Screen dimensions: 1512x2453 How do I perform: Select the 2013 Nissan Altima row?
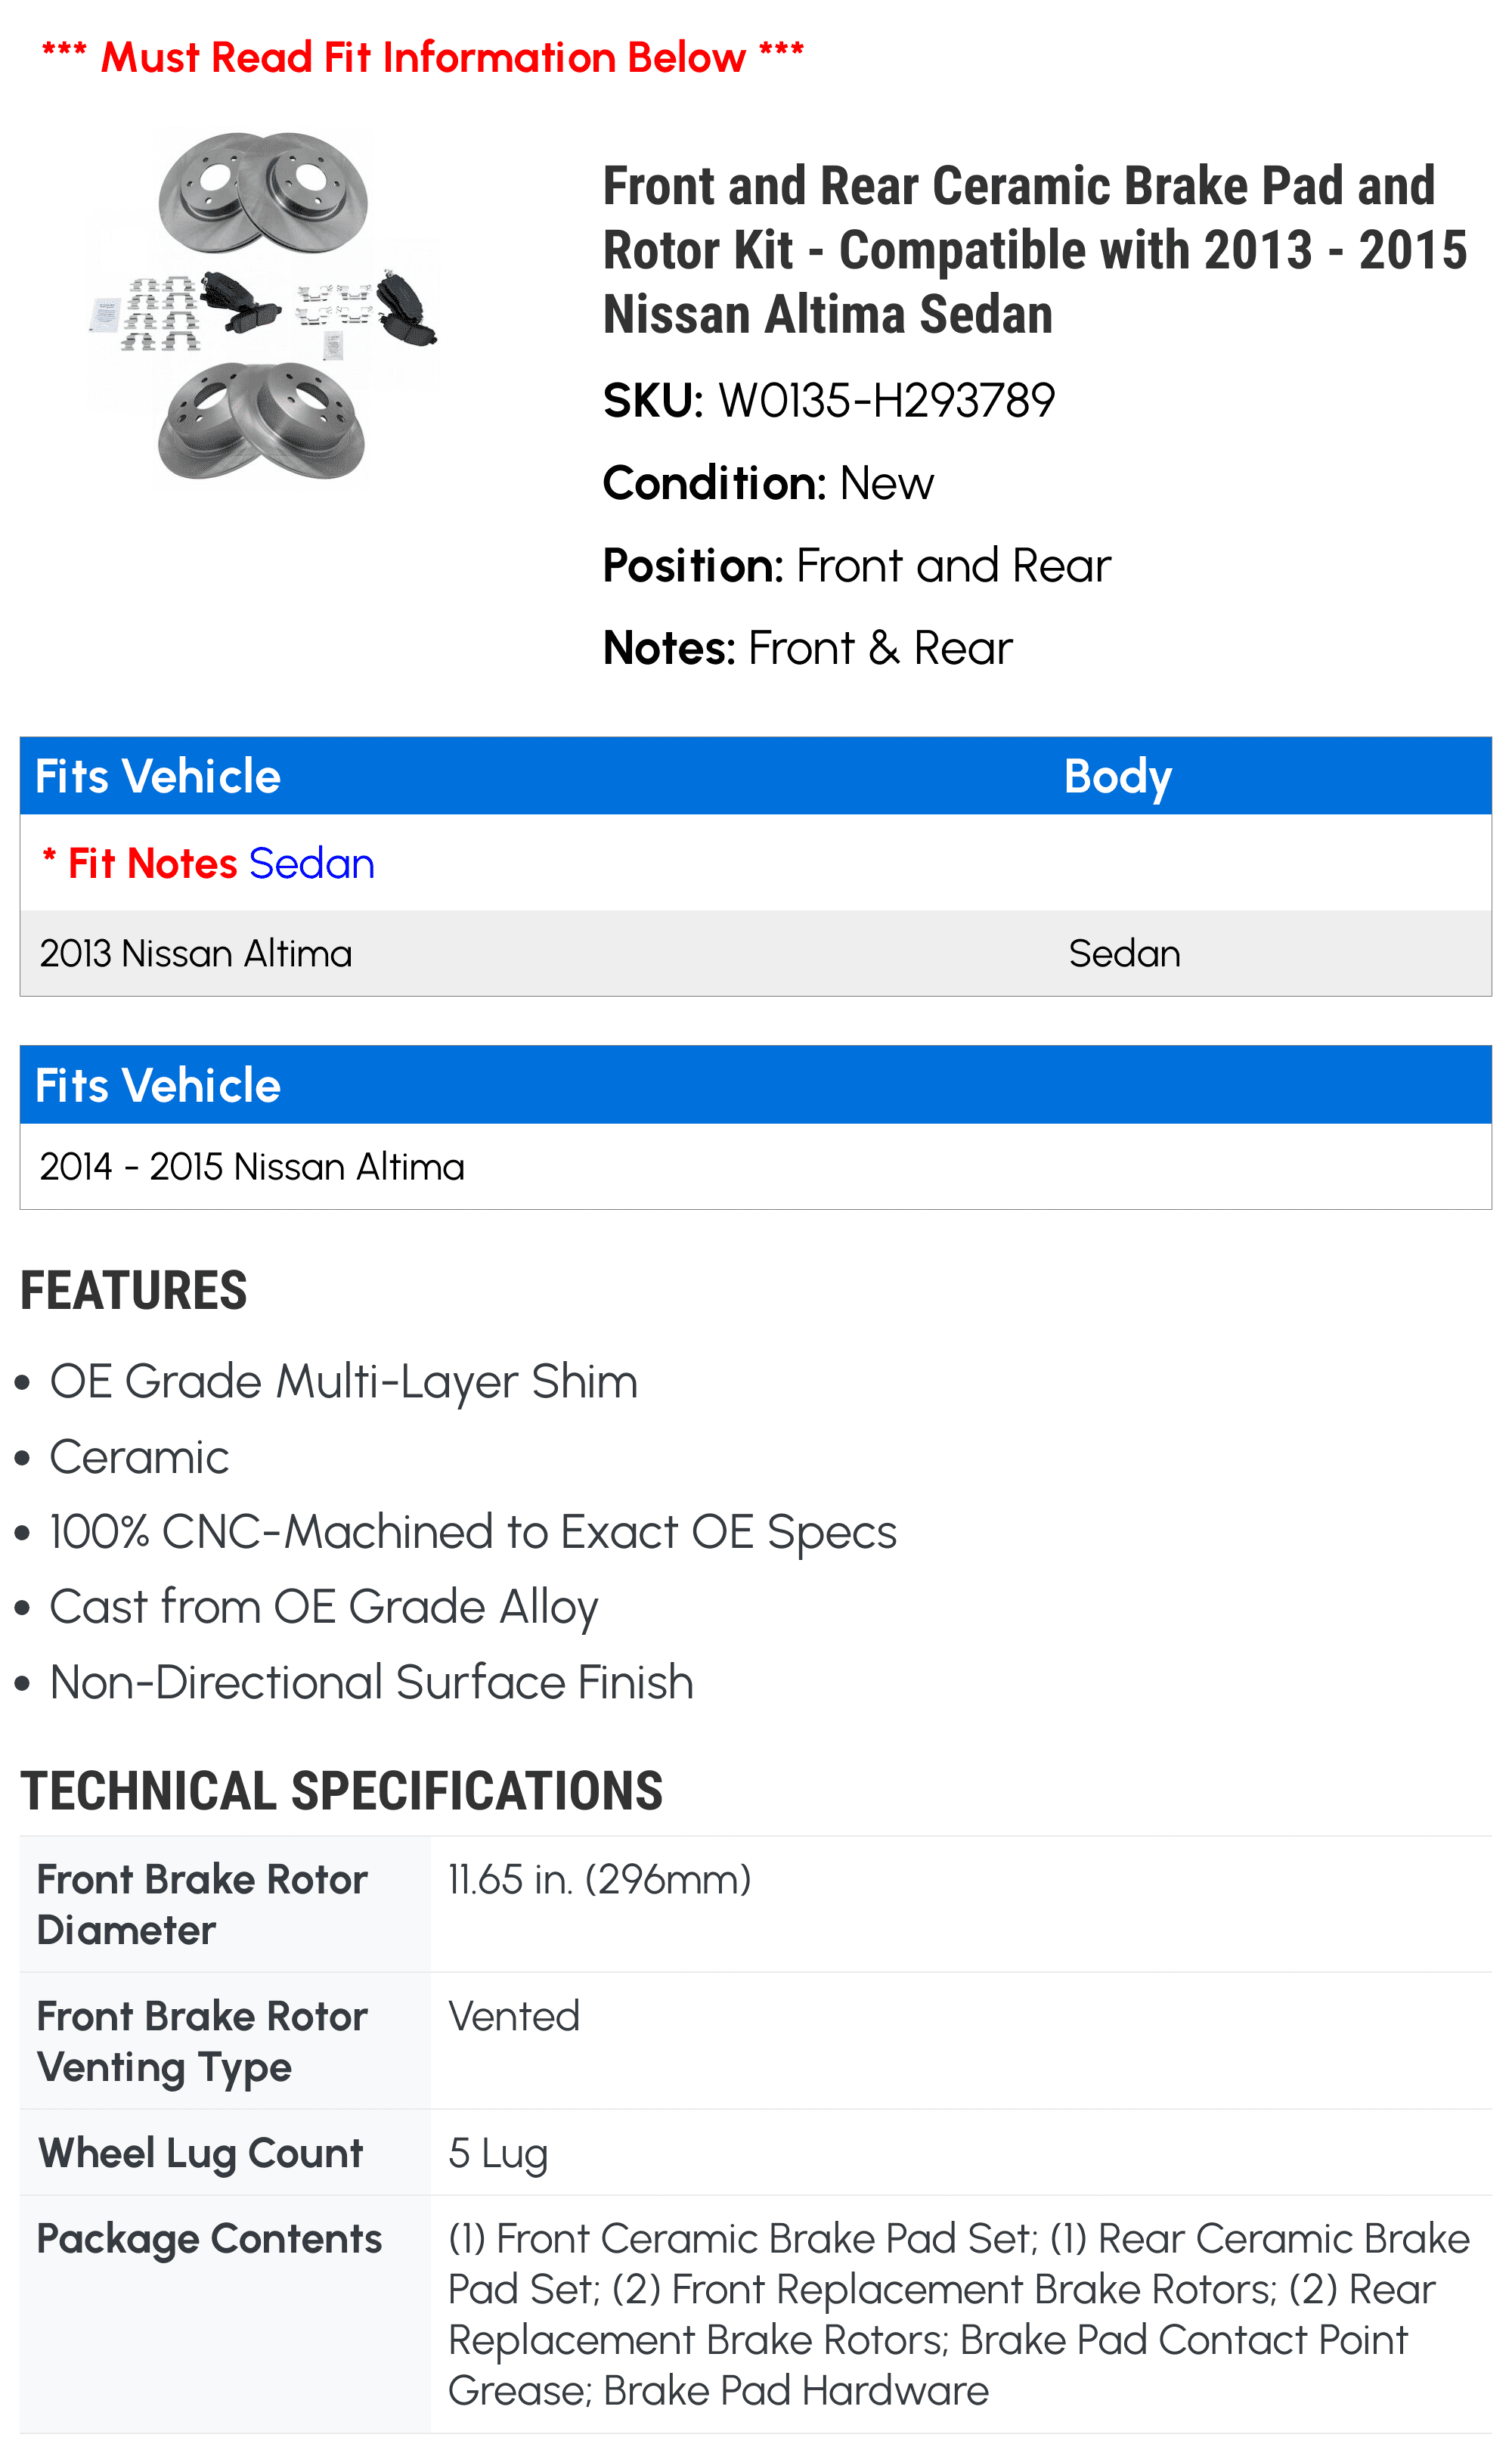point(756,953)
